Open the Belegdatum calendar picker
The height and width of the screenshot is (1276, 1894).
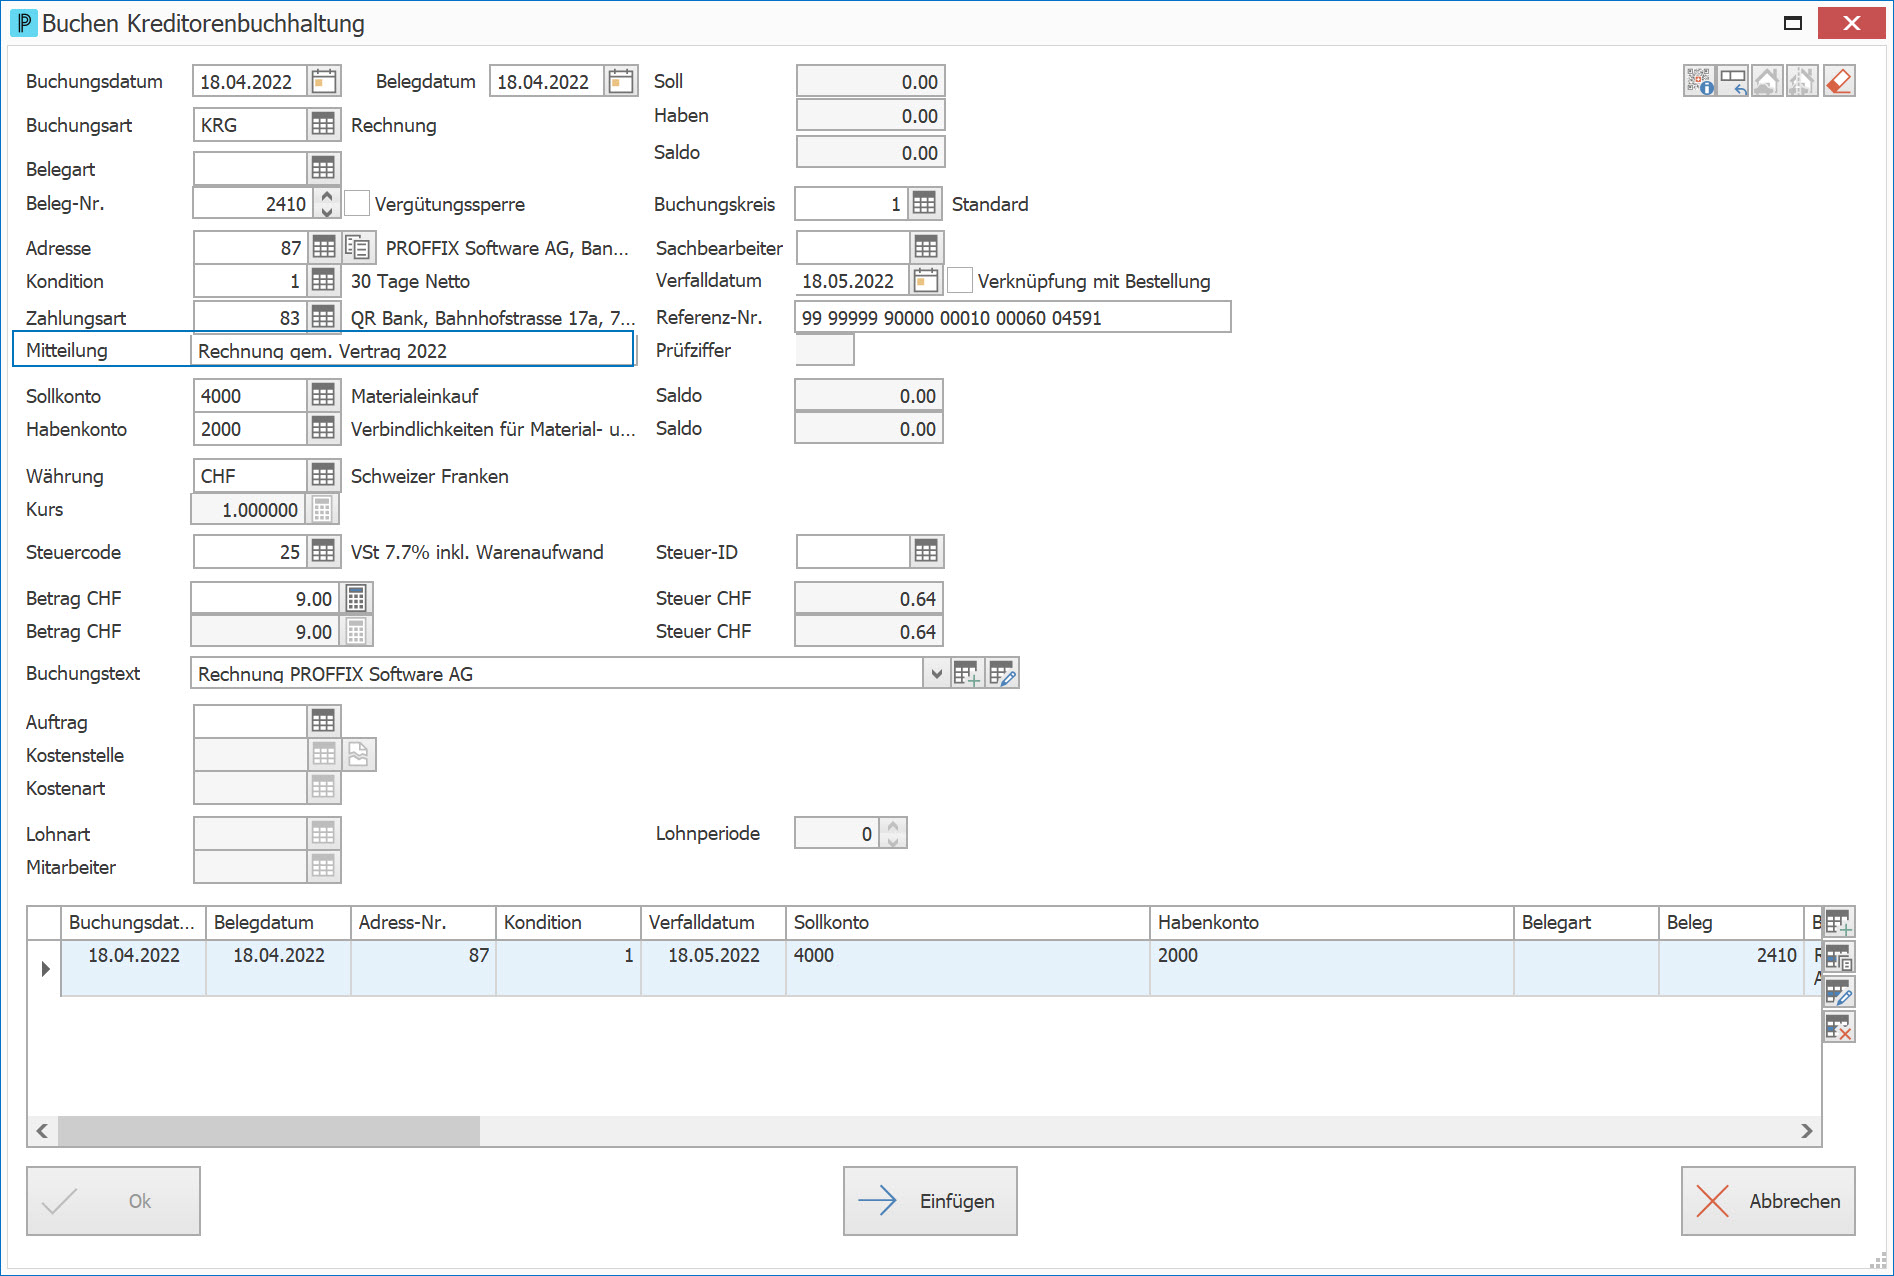point(621,81)
